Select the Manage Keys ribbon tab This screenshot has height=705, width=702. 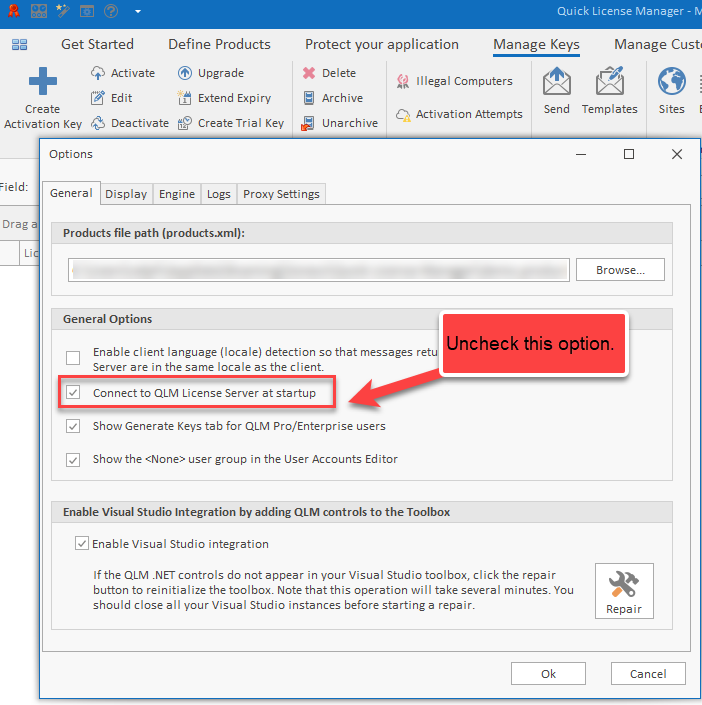pos(536,44)
